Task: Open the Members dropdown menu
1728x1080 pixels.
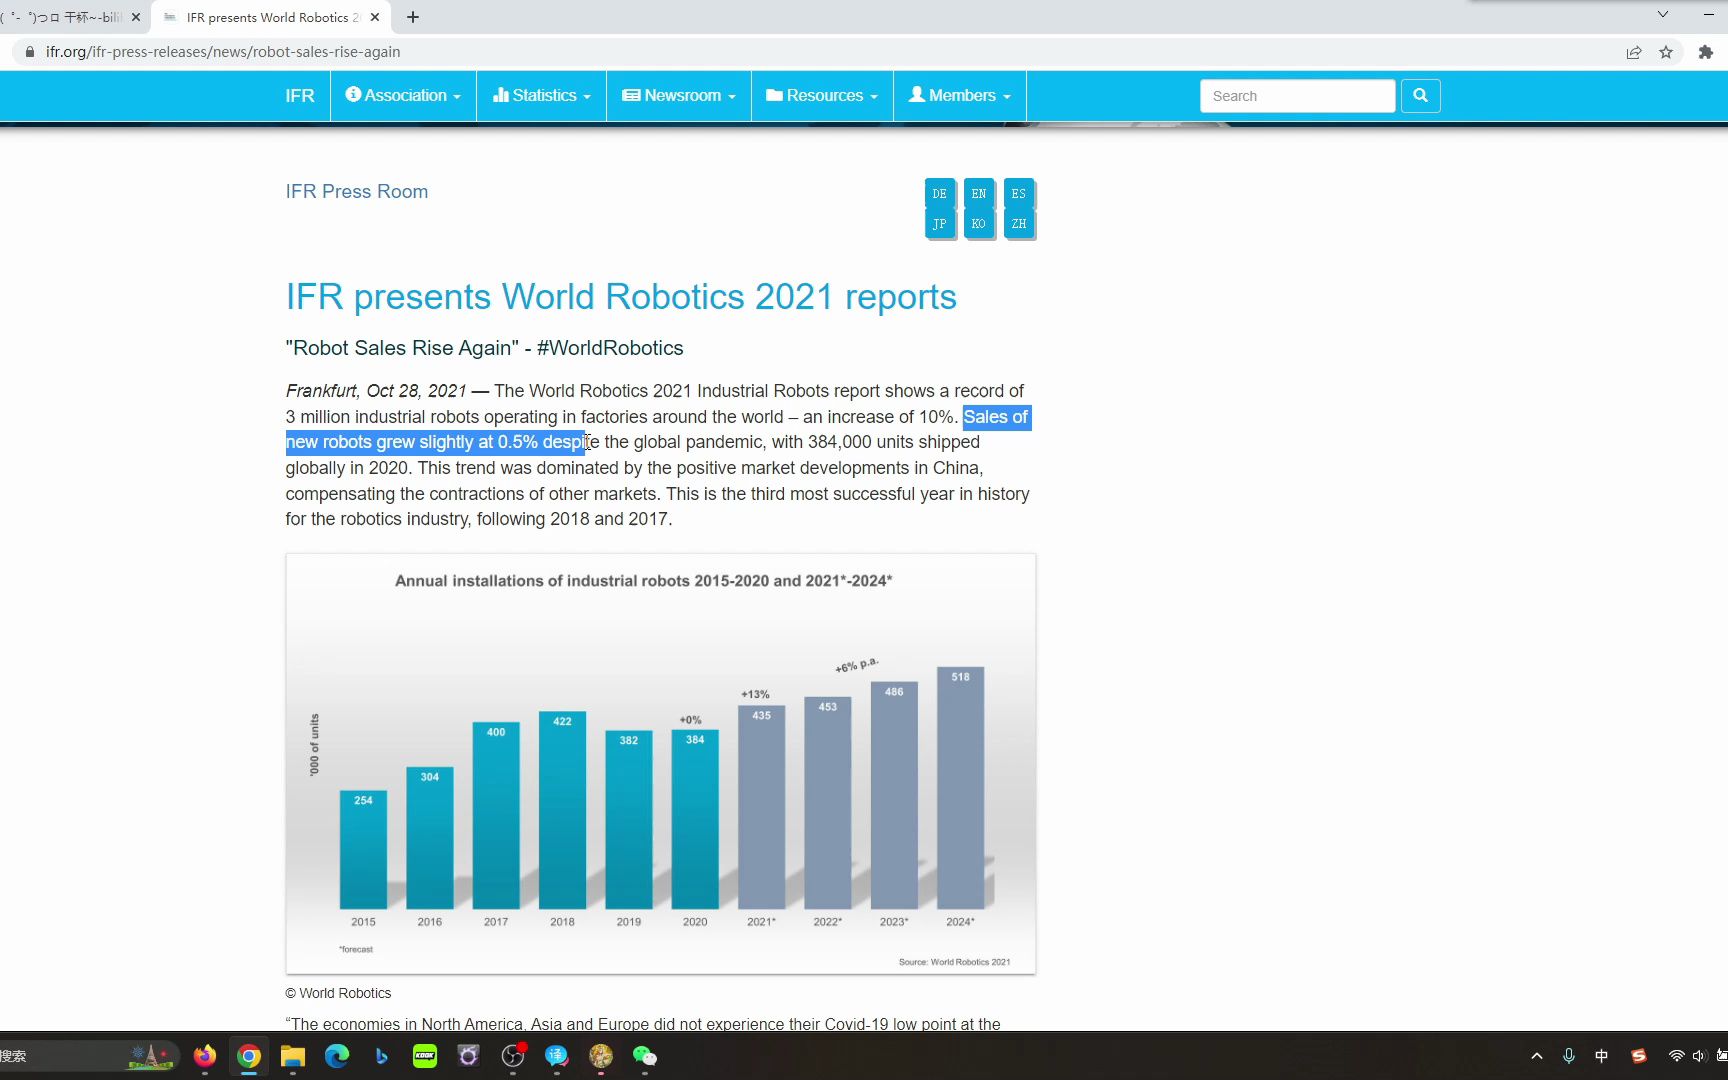Action: point(960,96)
